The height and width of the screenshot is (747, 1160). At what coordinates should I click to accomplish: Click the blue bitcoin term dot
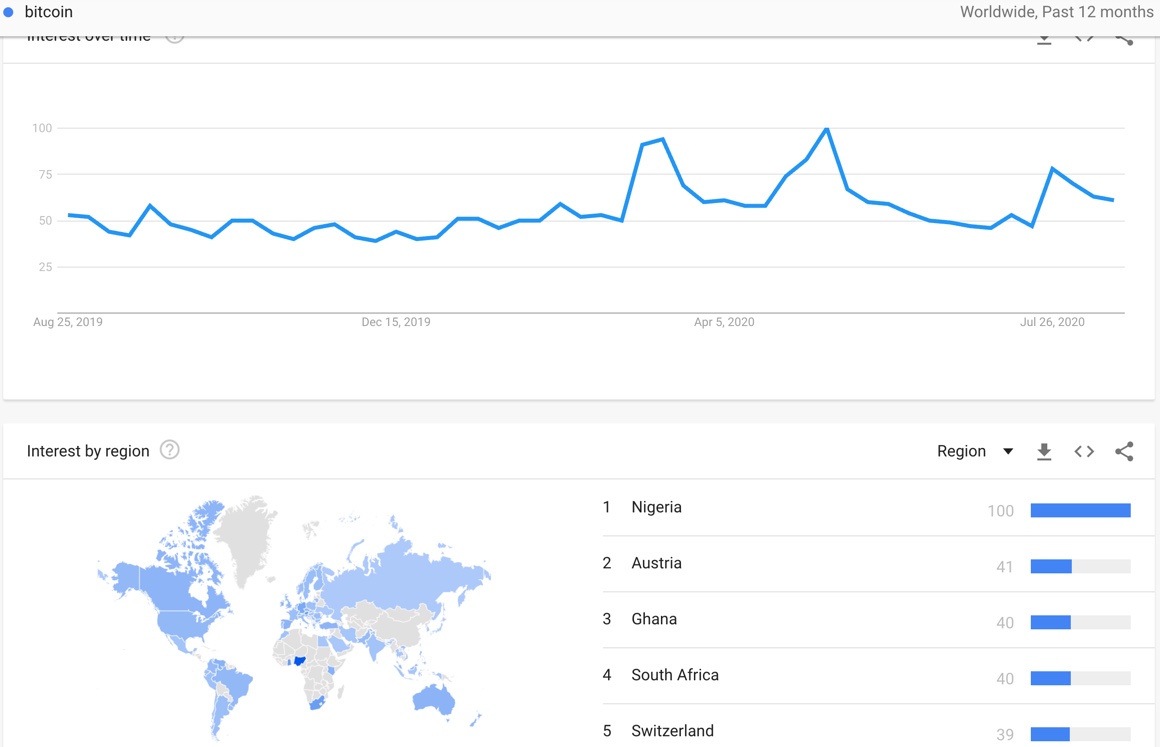point(8,12)
